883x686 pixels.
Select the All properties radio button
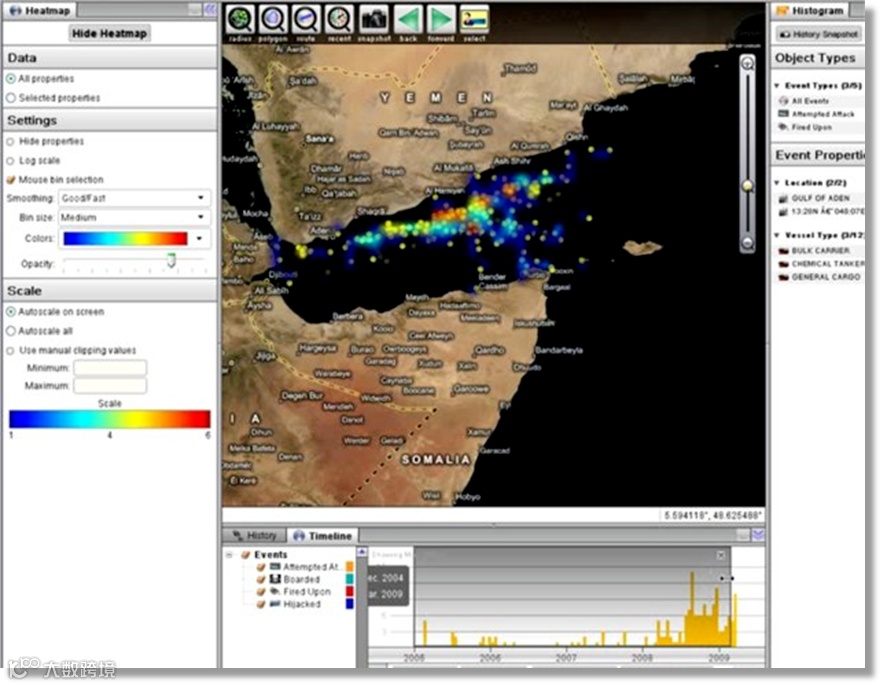click(11, 79)
